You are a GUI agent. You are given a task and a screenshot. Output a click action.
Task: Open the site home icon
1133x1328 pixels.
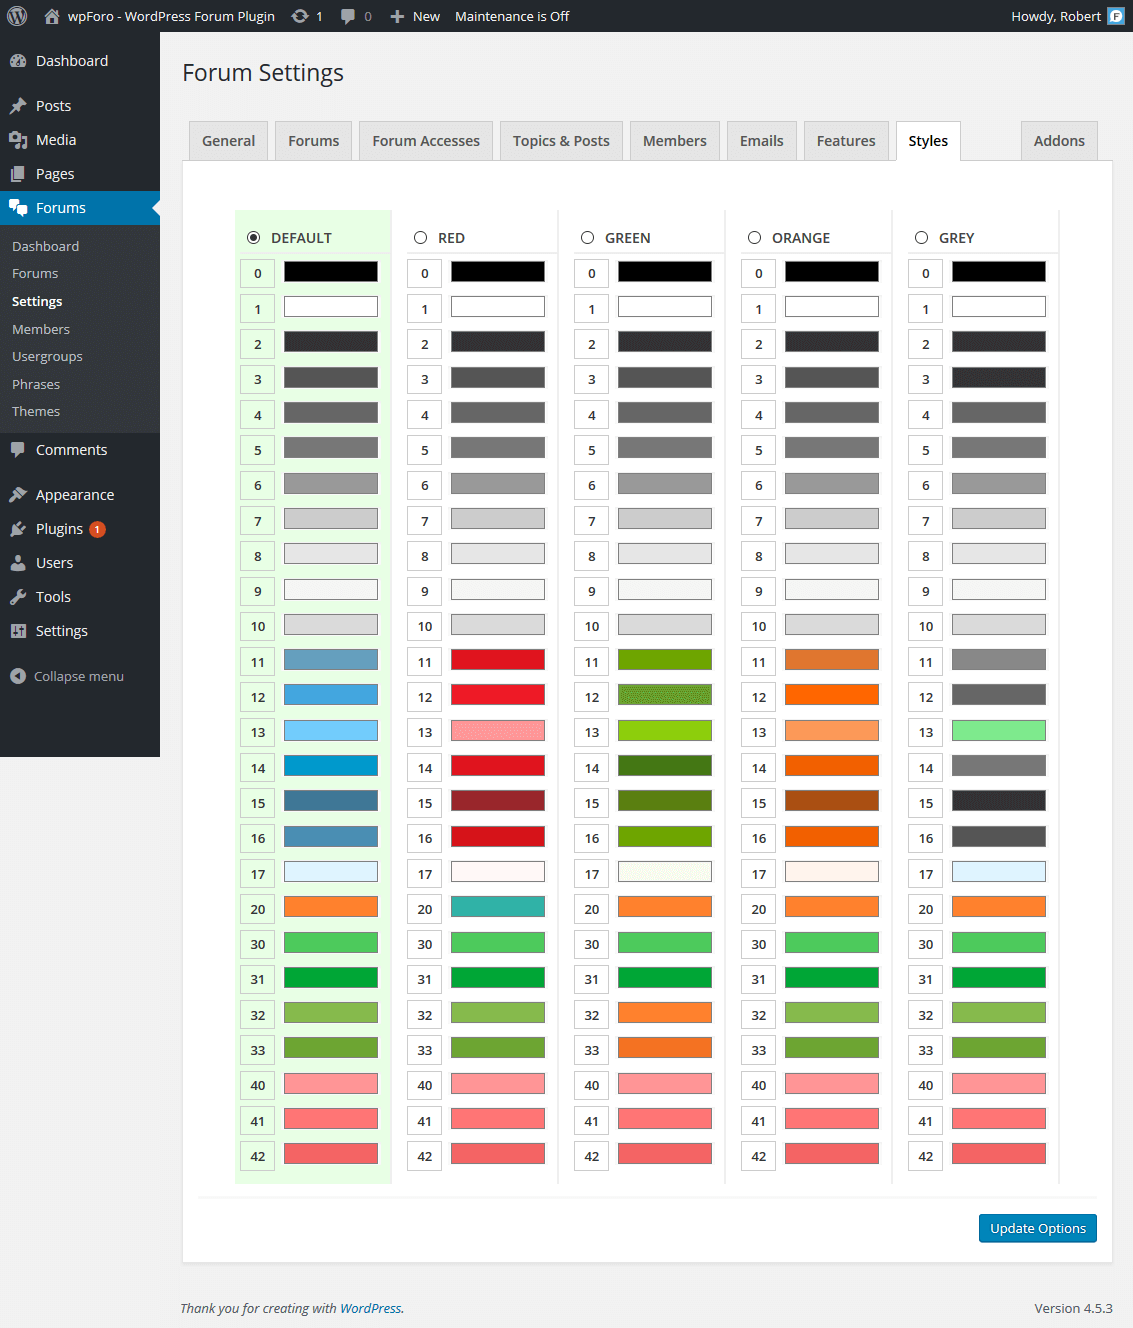52,16
